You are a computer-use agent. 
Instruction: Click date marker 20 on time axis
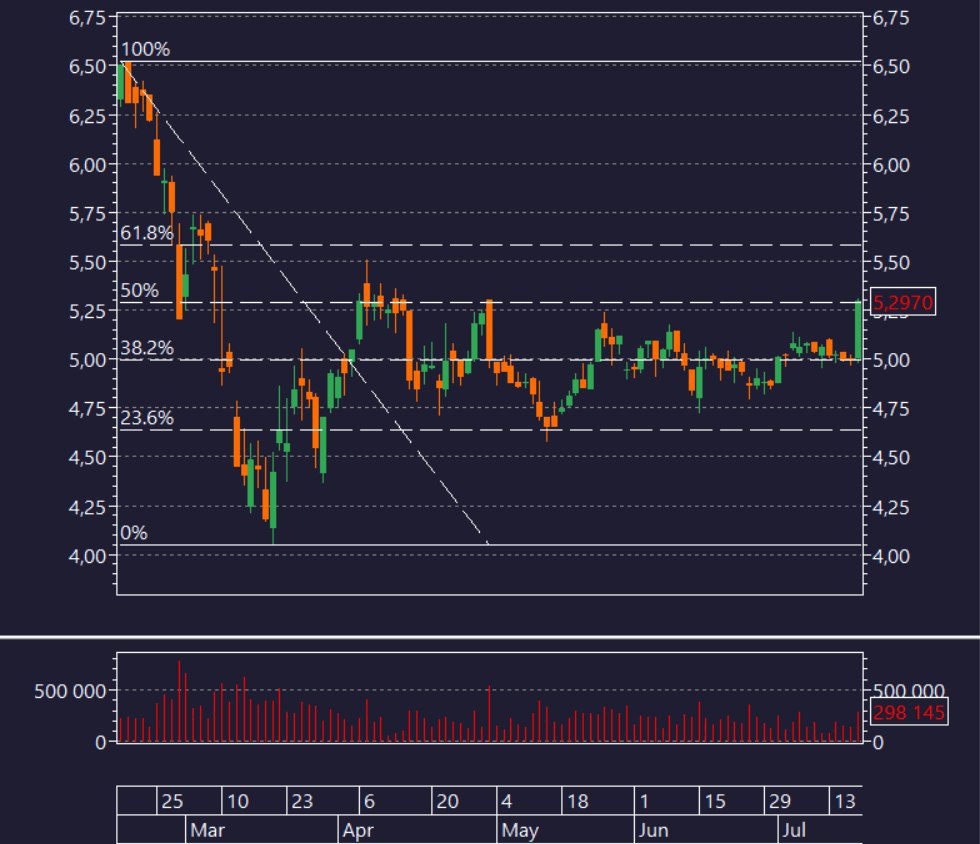[448, 801]
